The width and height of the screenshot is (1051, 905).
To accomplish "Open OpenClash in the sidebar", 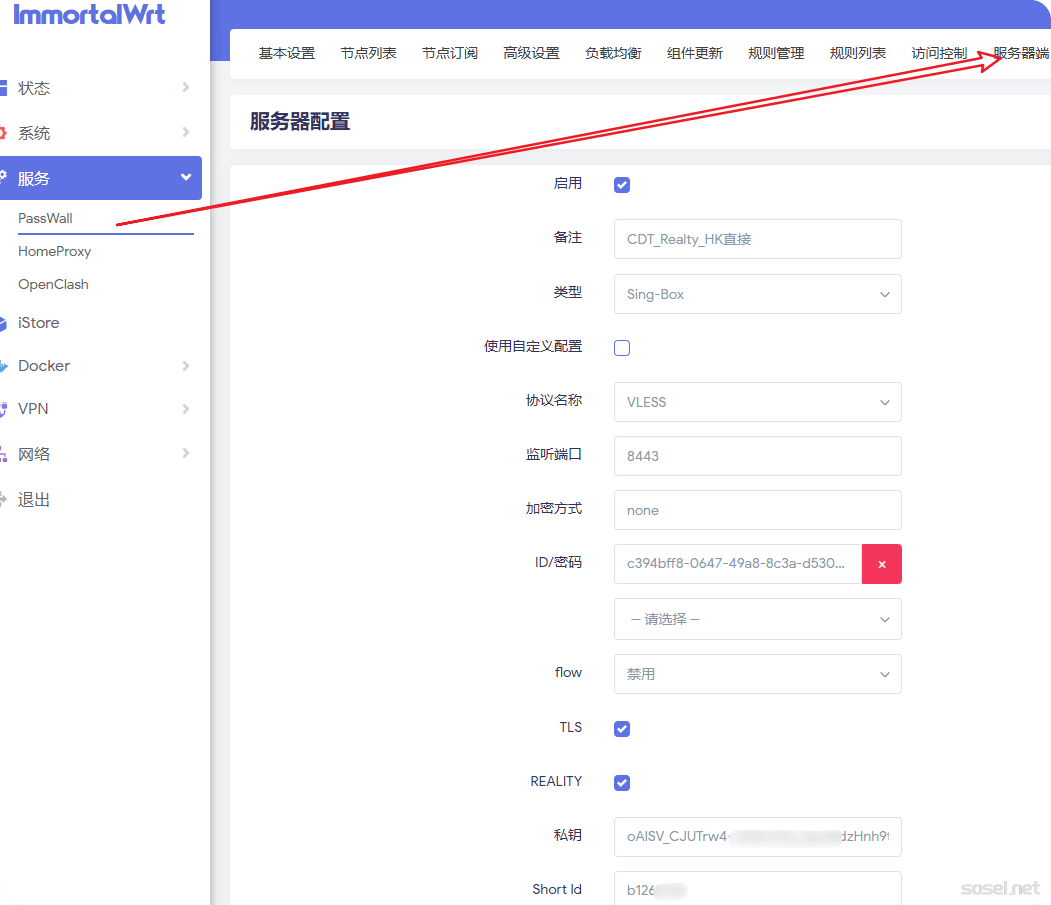I will 54,285.
